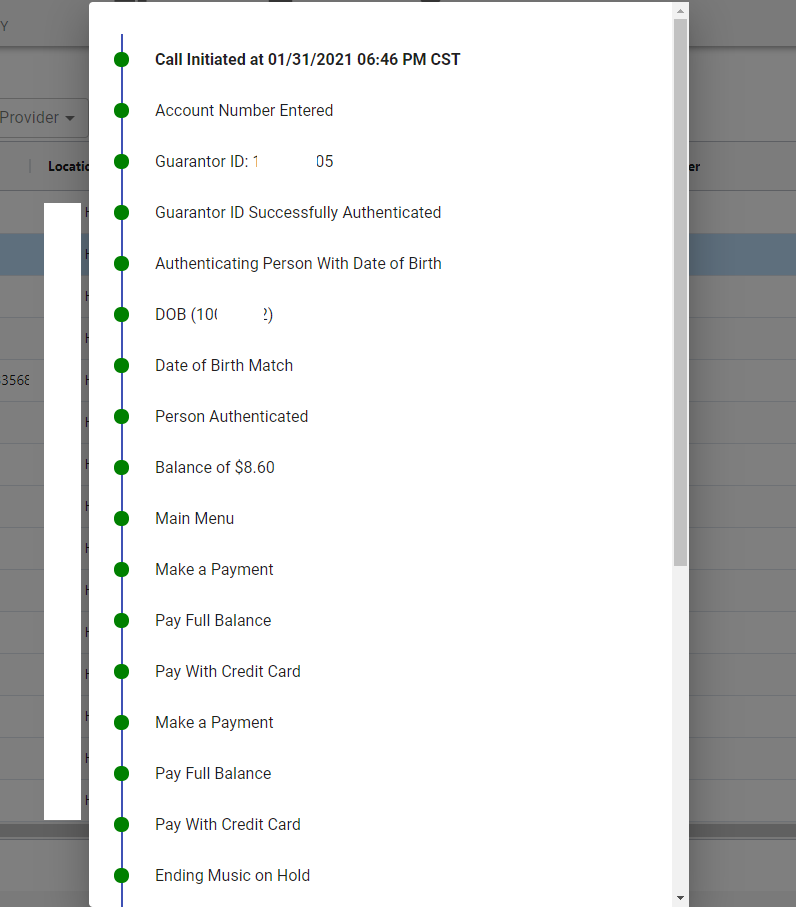The width and height of the screenshot is (796, 907).
Task: Open the Provider dropdown behind the dialog
Action: pos(38,118)
